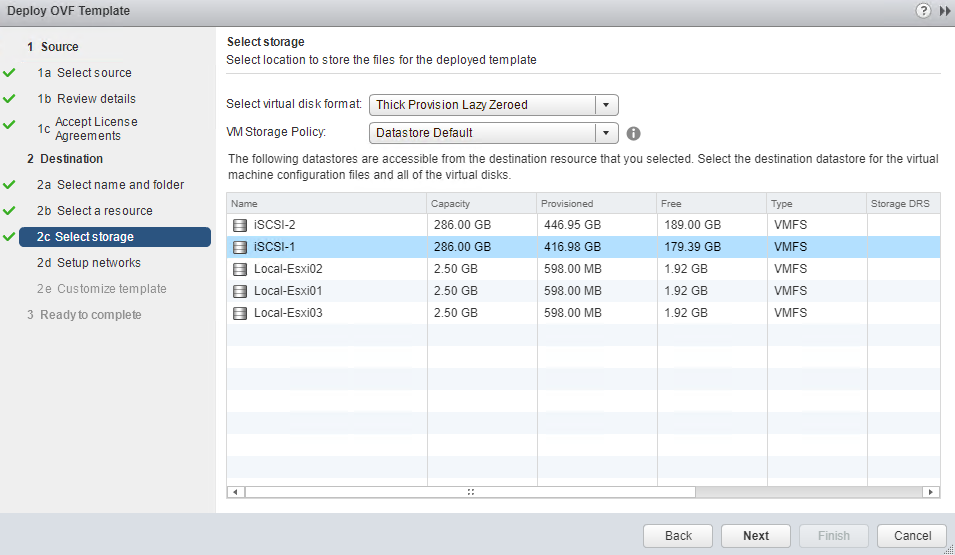Click the Back button

pyautogui.click(x=678, y=535)
